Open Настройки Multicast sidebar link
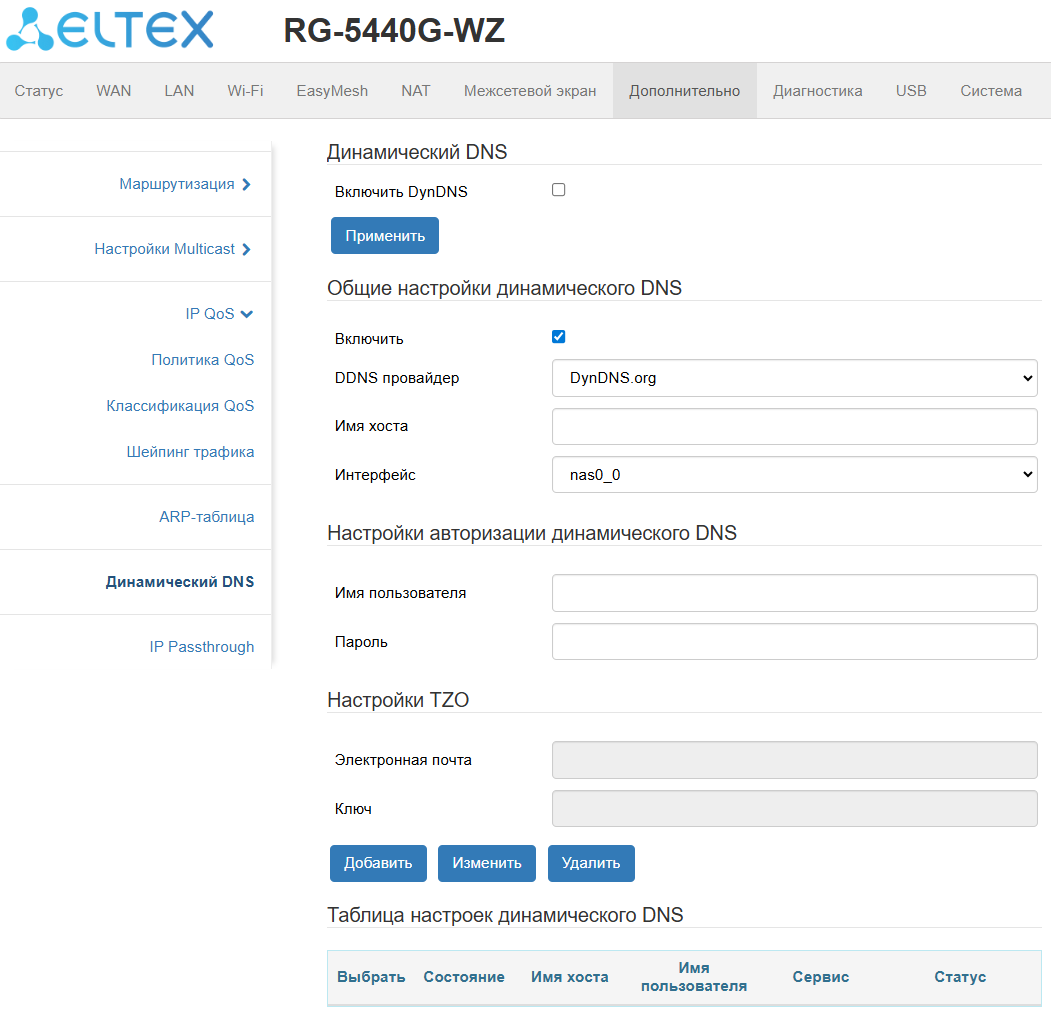 coord(164,249)
